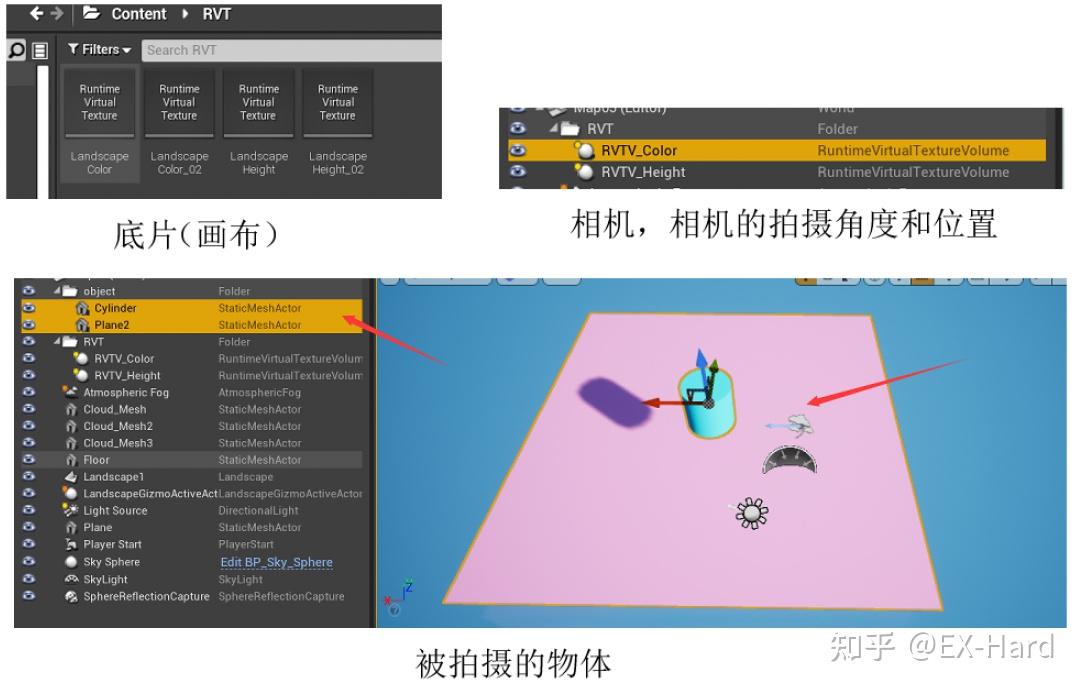
Task: Click the Landscape1 terrain icon
Action: 72,475
